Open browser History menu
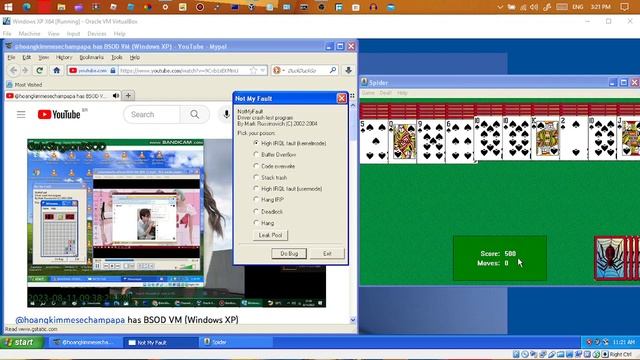640x360 pixels. [64, 58]
